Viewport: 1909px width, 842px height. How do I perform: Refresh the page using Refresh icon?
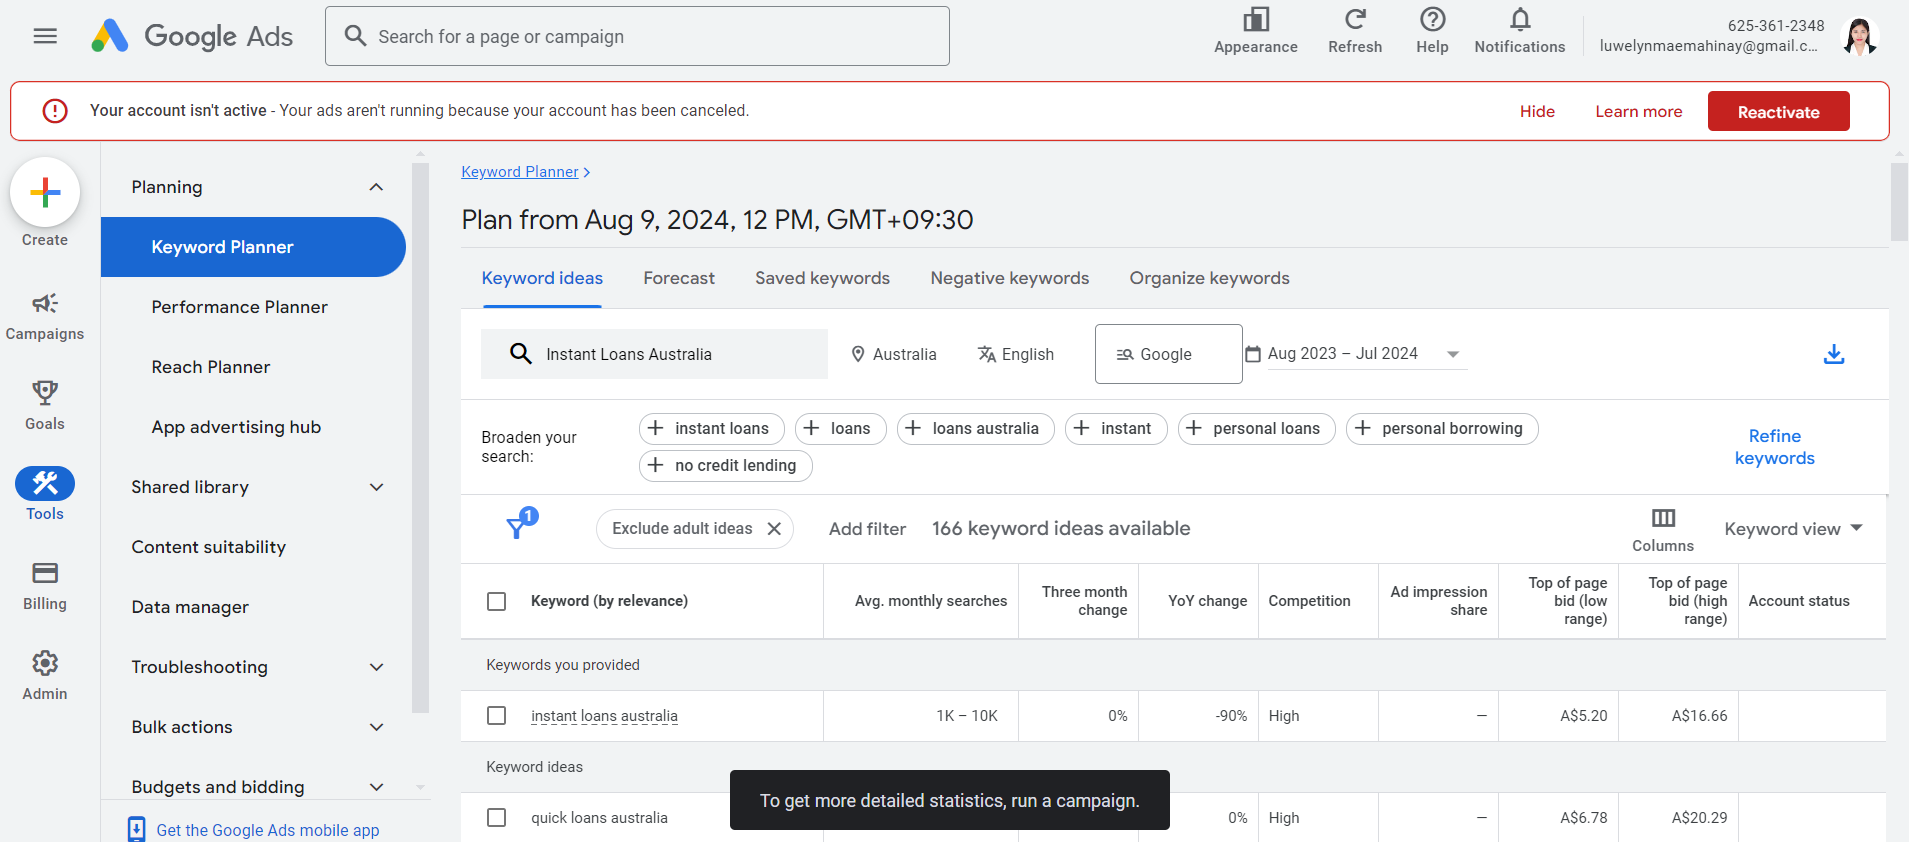point(1354,21)
